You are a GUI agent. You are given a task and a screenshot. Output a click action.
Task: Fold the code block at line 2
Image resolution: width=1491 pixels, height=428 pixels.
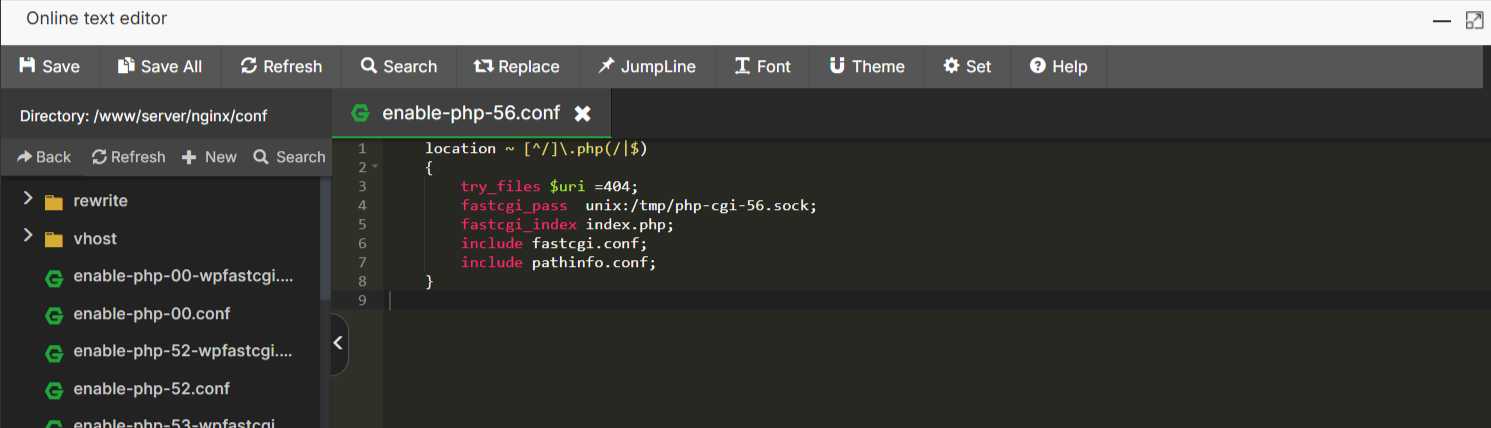(x=375, y=167)
